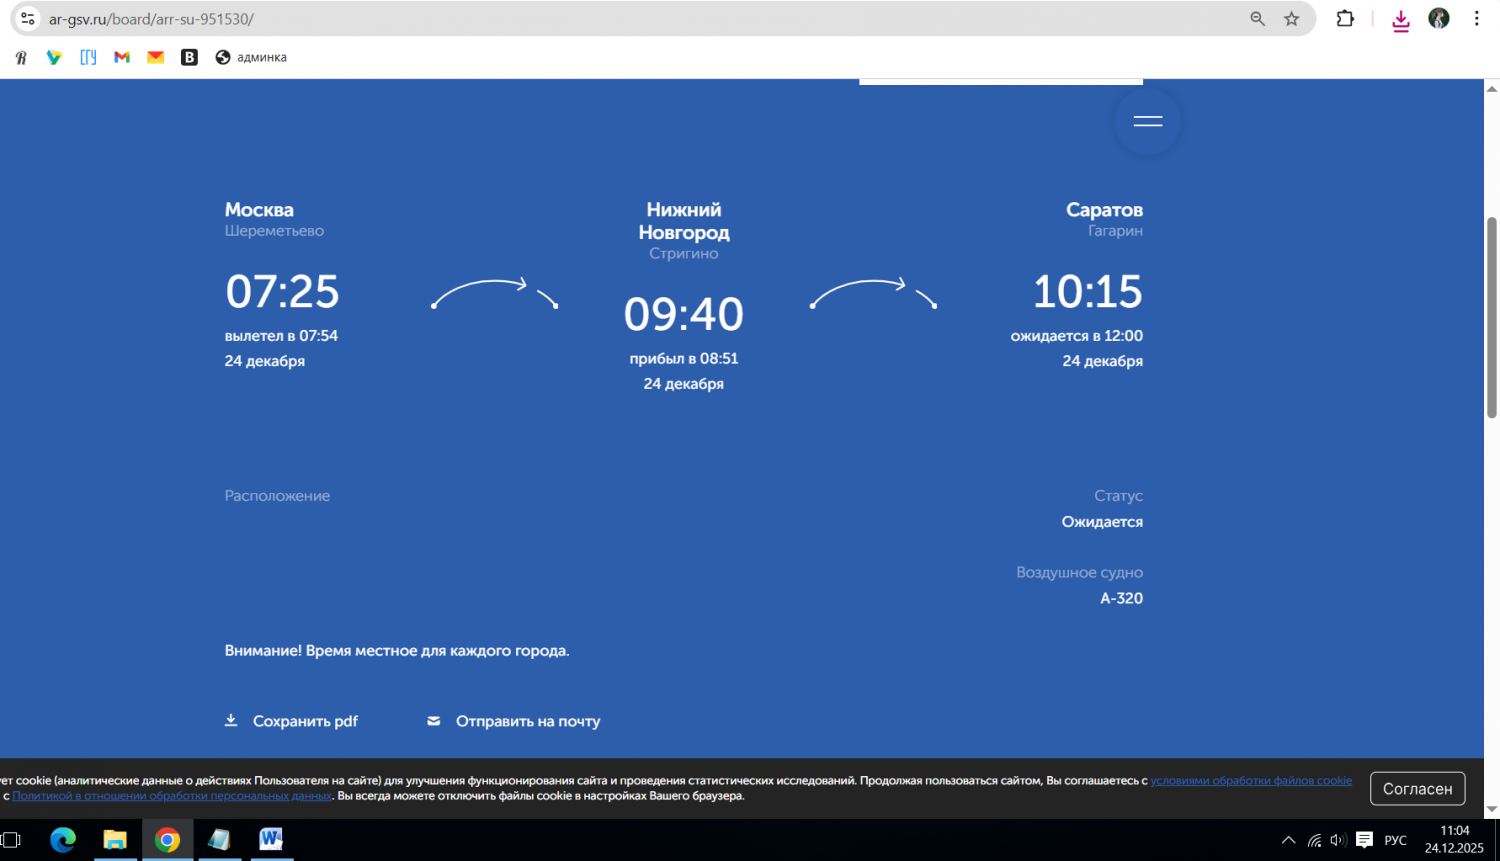1500x861 pixels.
Task: Open the админка bookmark
Action: coord(251,58)
